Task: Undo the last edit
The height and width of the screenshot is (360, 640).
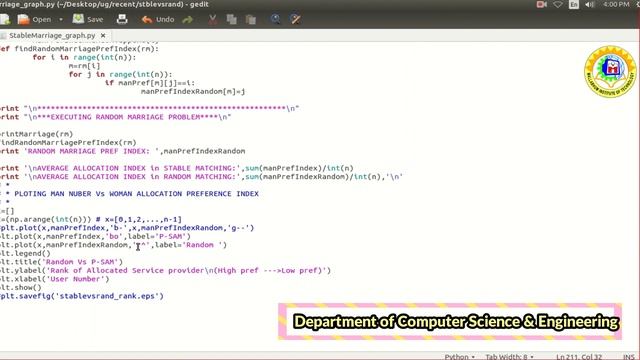Action: (158, 19)
